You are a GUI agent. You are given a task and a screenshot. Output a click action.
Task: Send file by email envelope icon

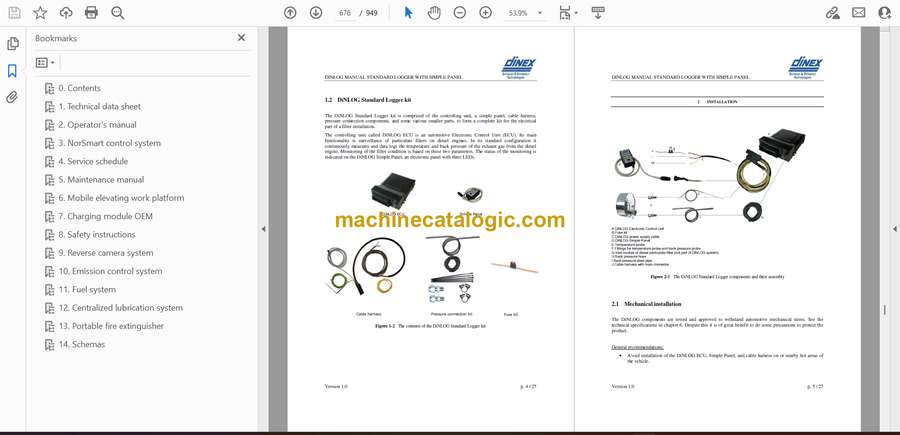[x=859, y=13]
